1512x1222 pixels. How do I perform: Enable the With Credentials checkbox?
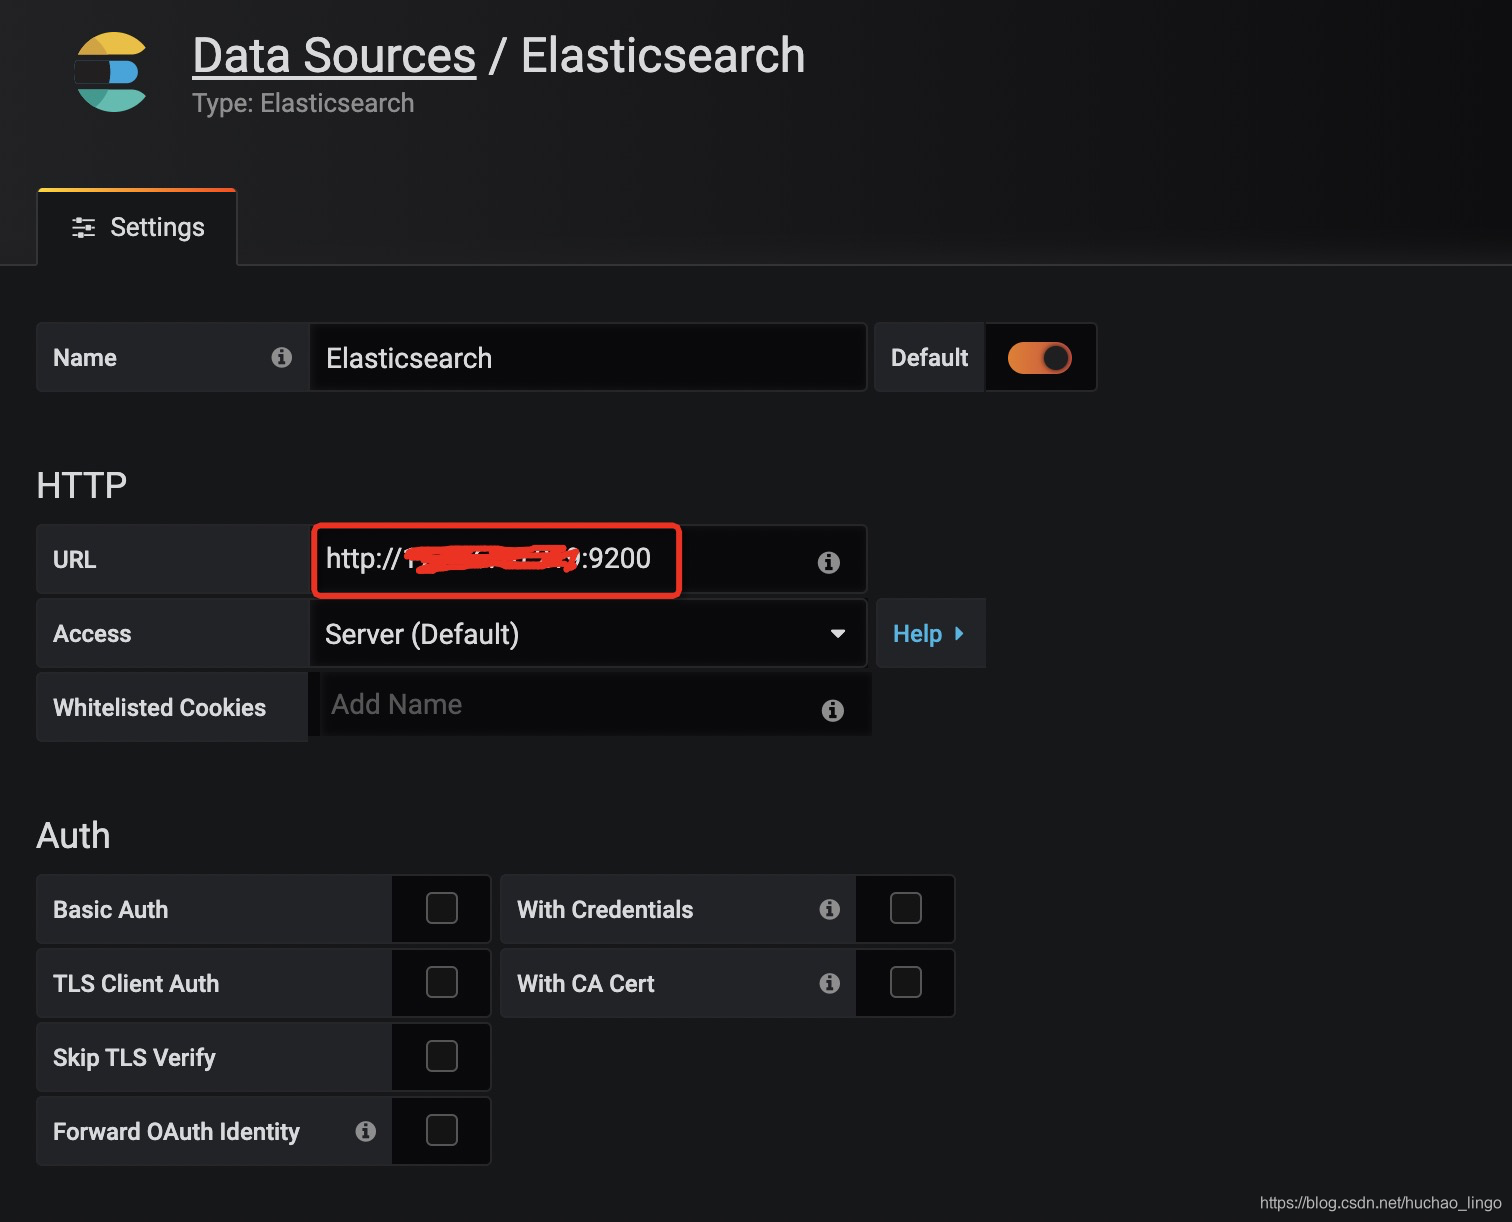[905, 908]
